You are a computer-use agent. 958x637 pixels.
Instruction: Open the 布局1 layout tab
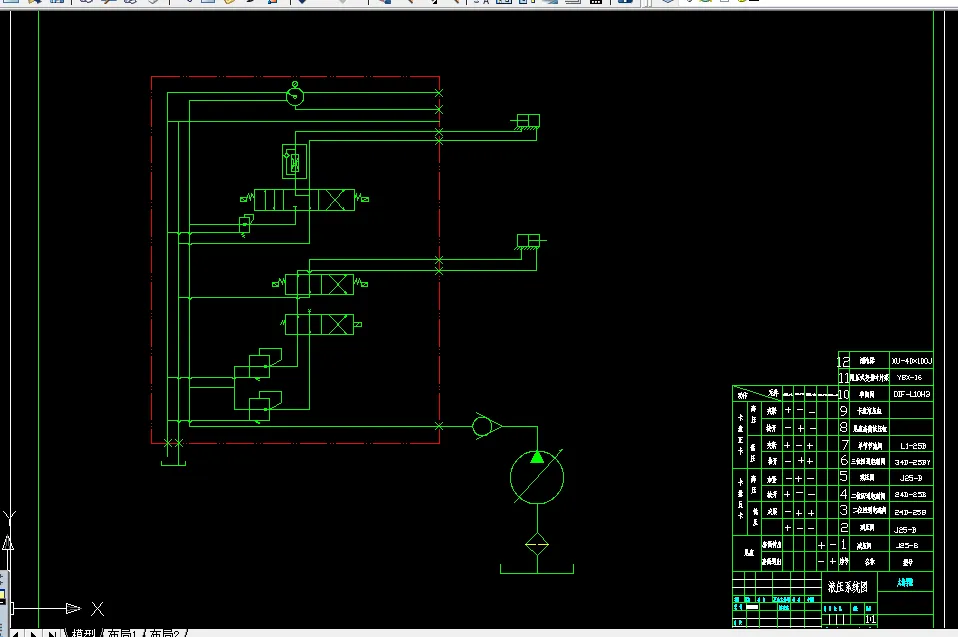(x=122, y=633)
